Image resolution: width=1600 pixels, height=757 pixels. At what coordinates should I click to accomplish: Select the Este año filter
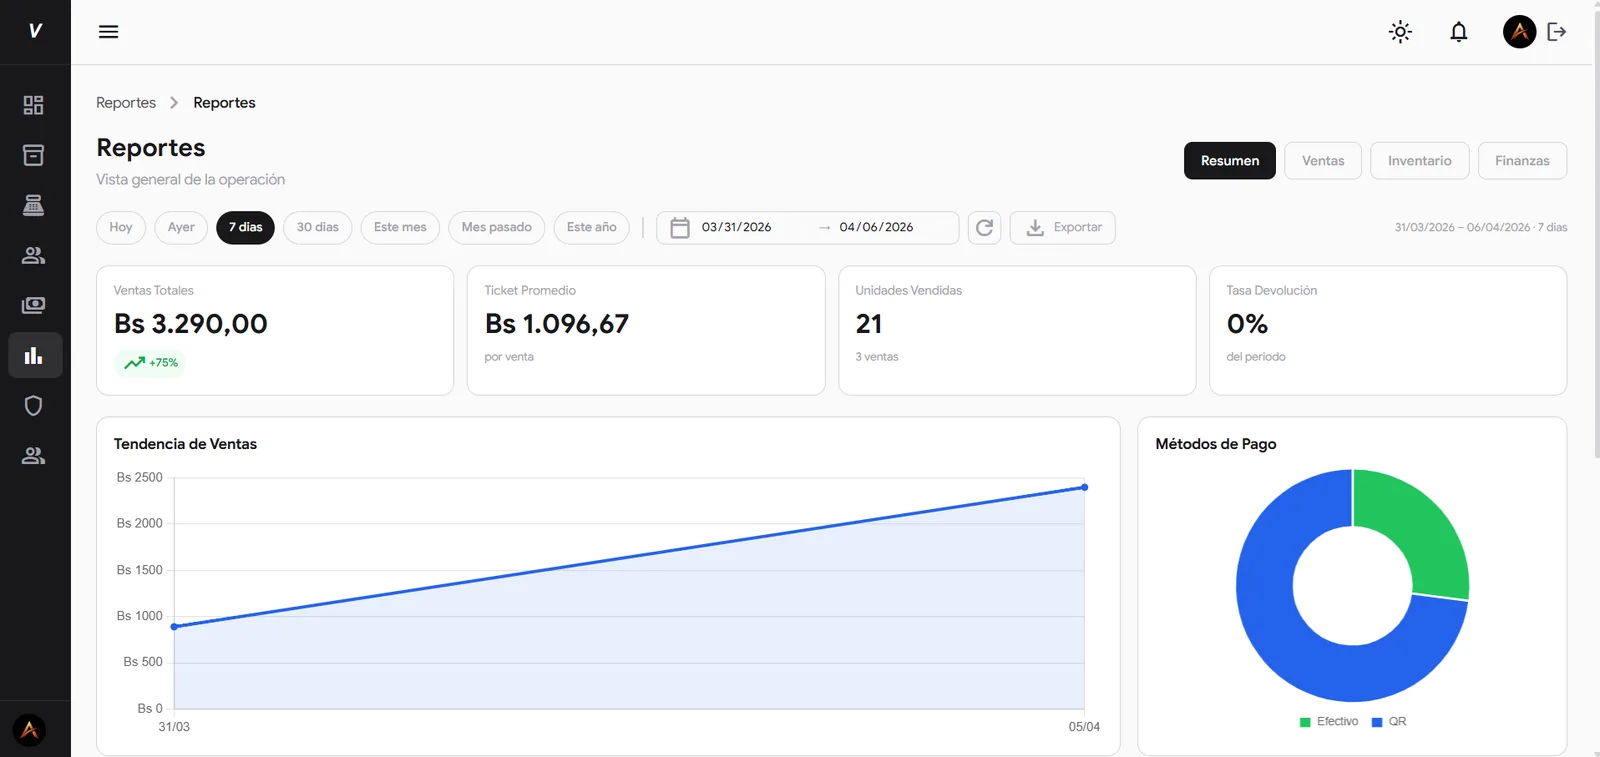point(591,227)
